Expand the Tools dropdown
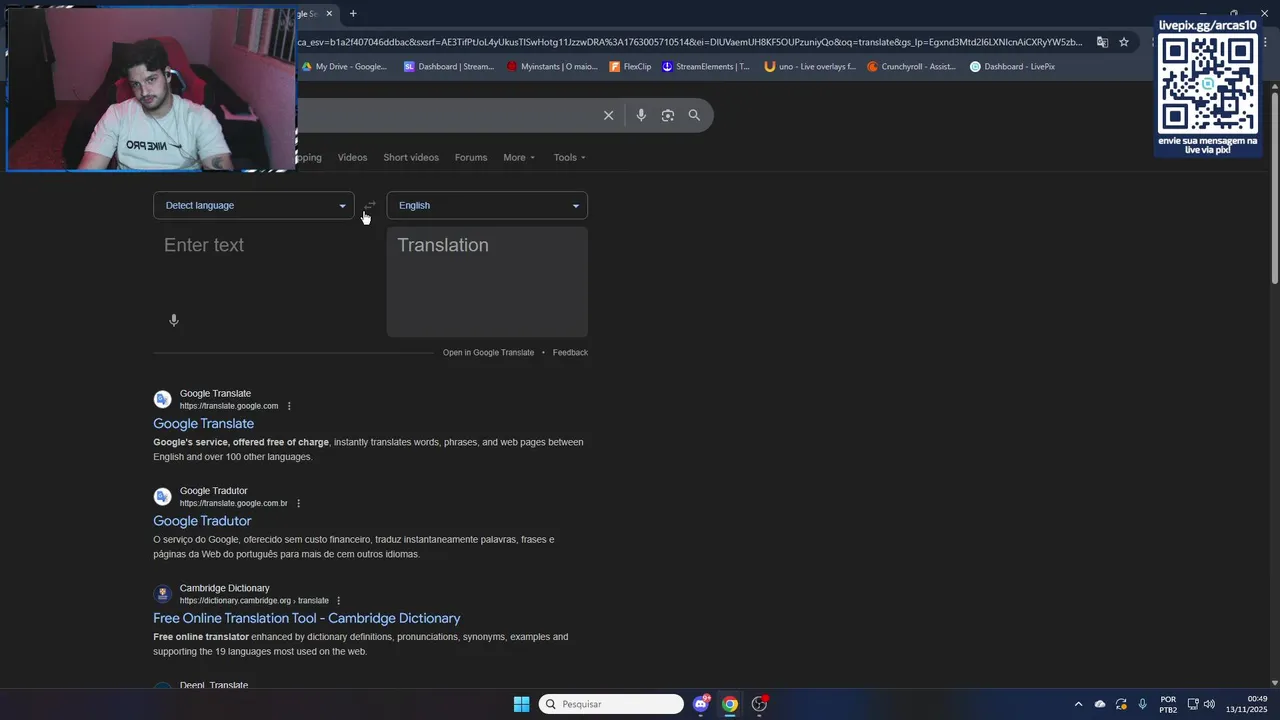Viewport: 1280px width, 720px height. 570,158
